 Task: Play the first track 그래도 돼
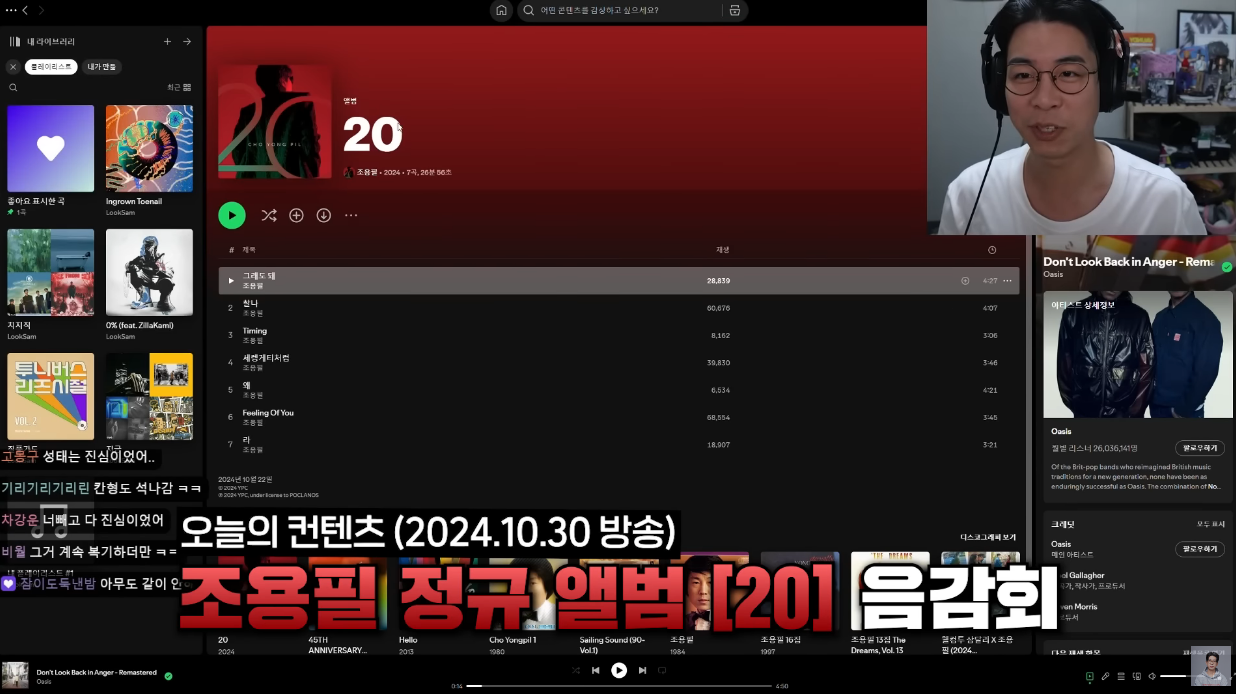point(231,281)
